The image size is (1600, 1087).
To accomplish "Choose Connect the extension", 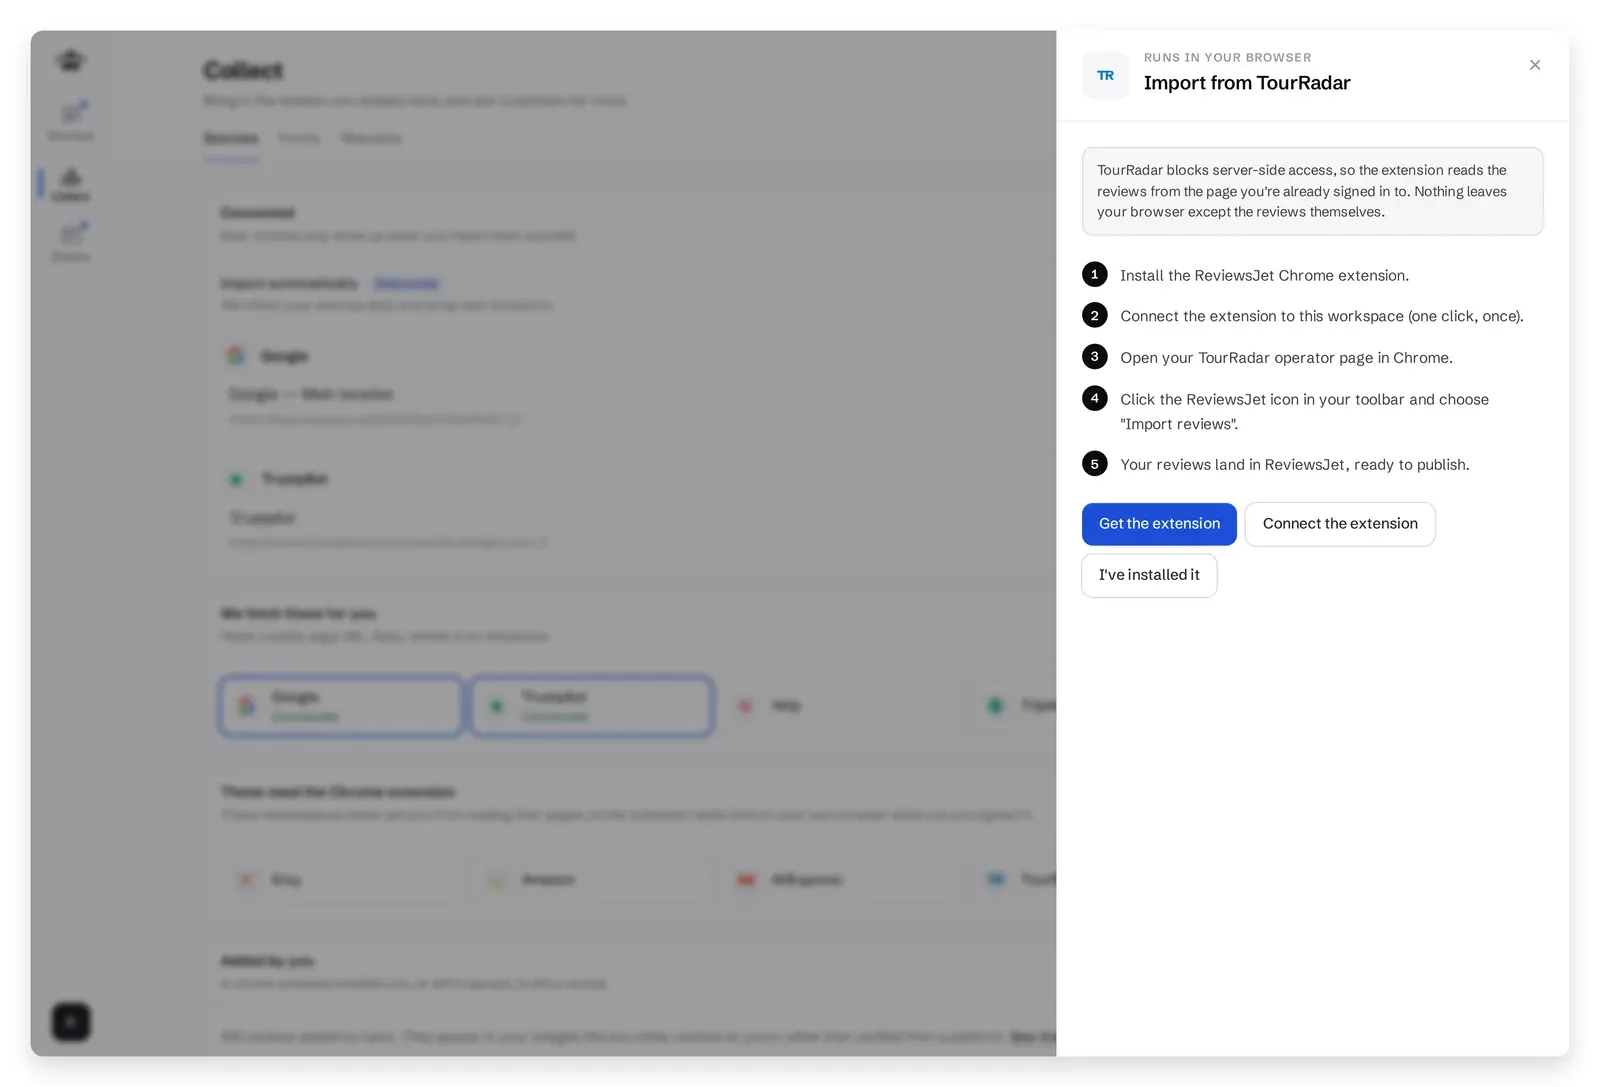I will [1340, 524].
